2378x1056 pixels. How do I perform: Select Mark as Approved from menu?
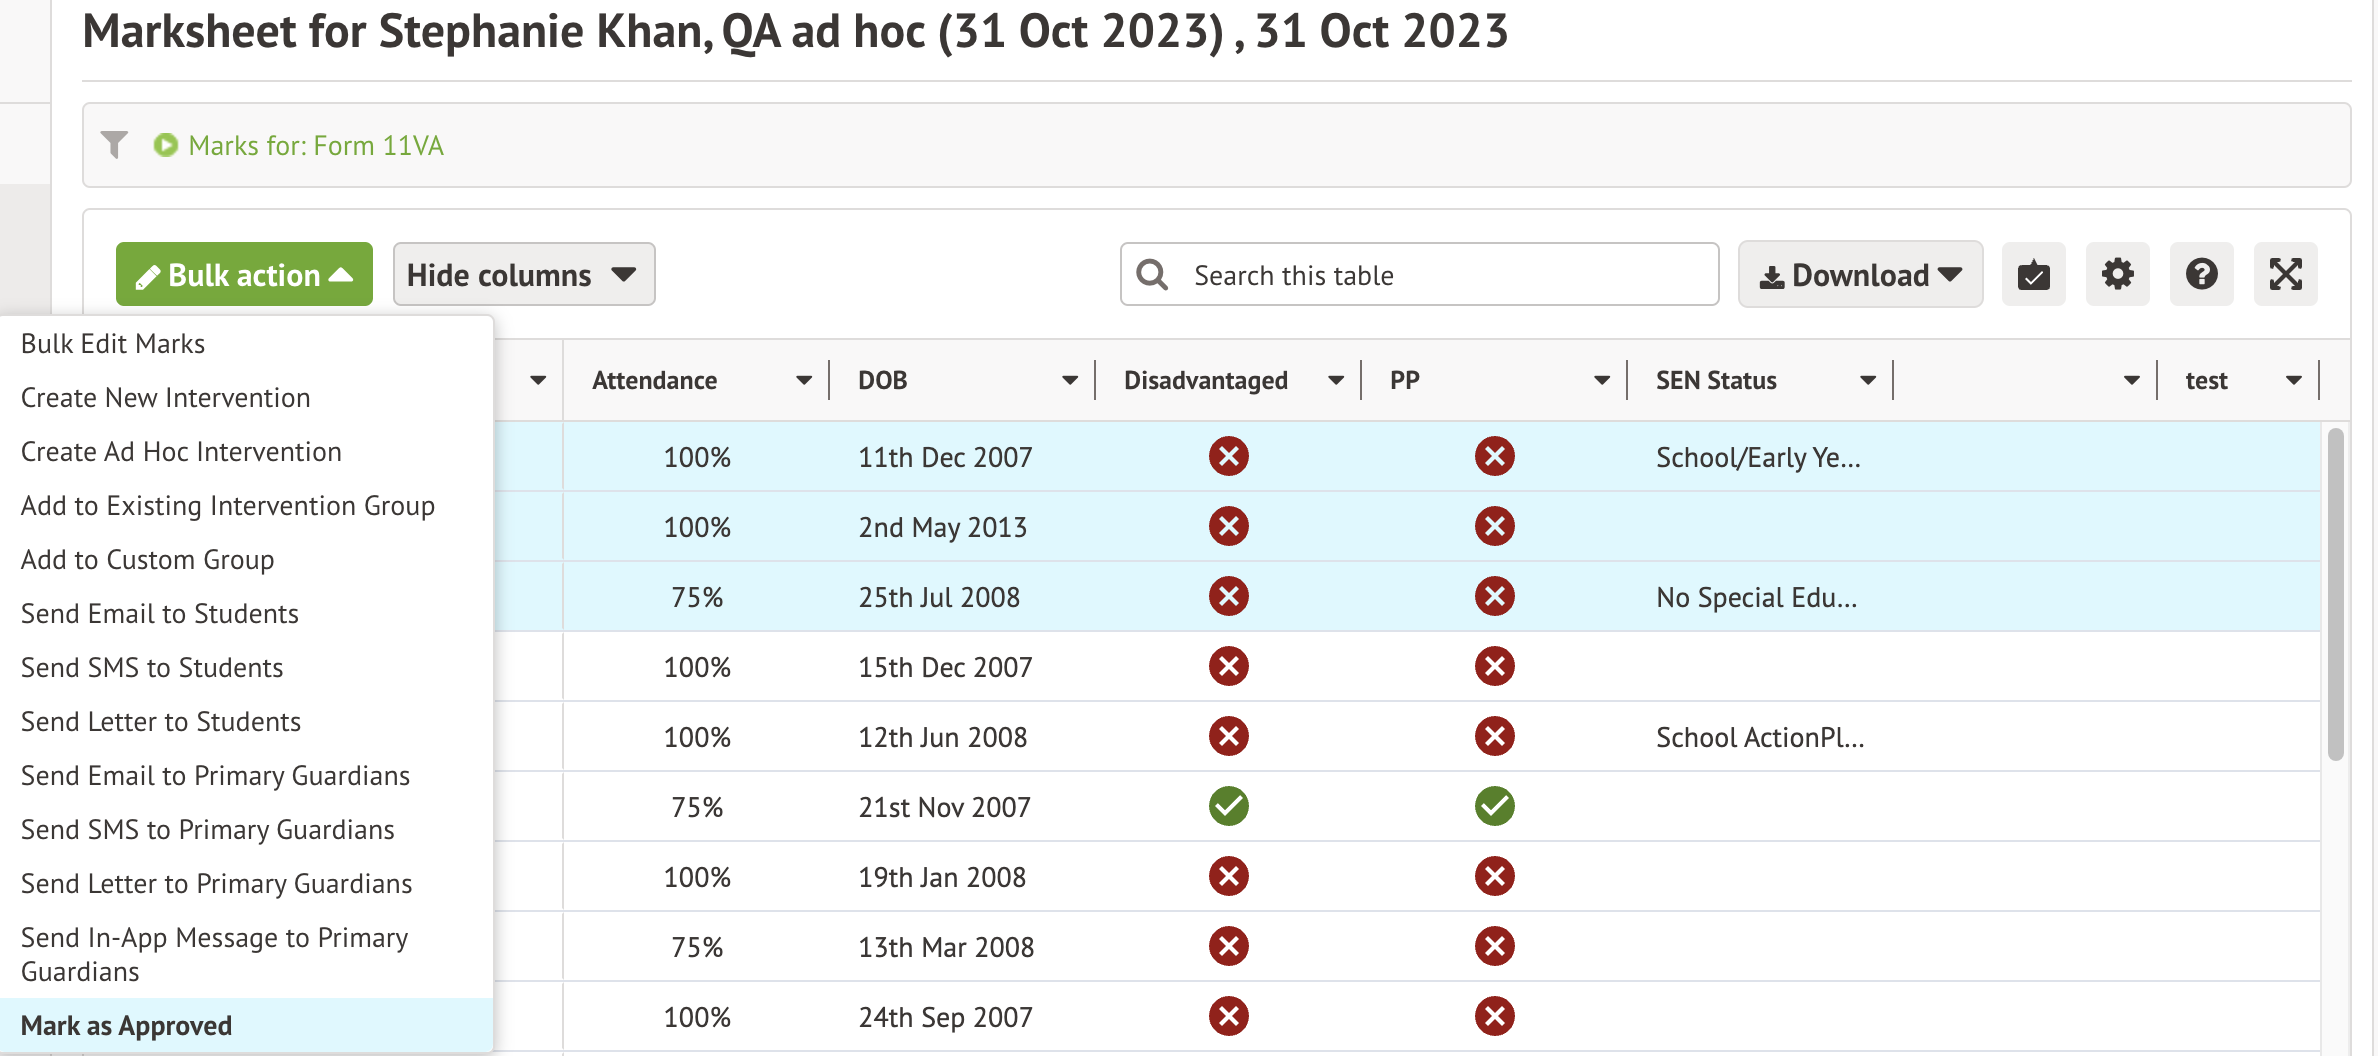[127, 1026]
